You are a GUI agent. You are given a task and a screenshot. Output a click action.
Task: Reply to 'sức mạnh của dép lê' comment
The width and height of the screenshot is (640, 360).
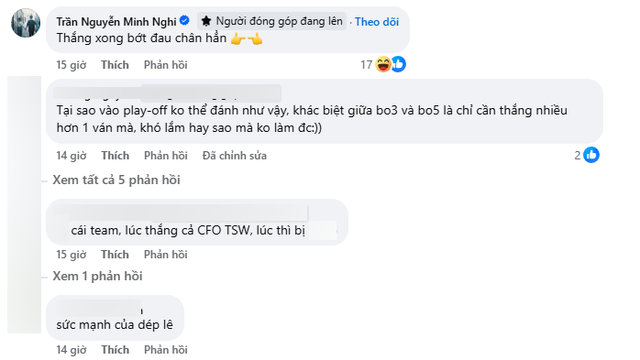point(166,350)
